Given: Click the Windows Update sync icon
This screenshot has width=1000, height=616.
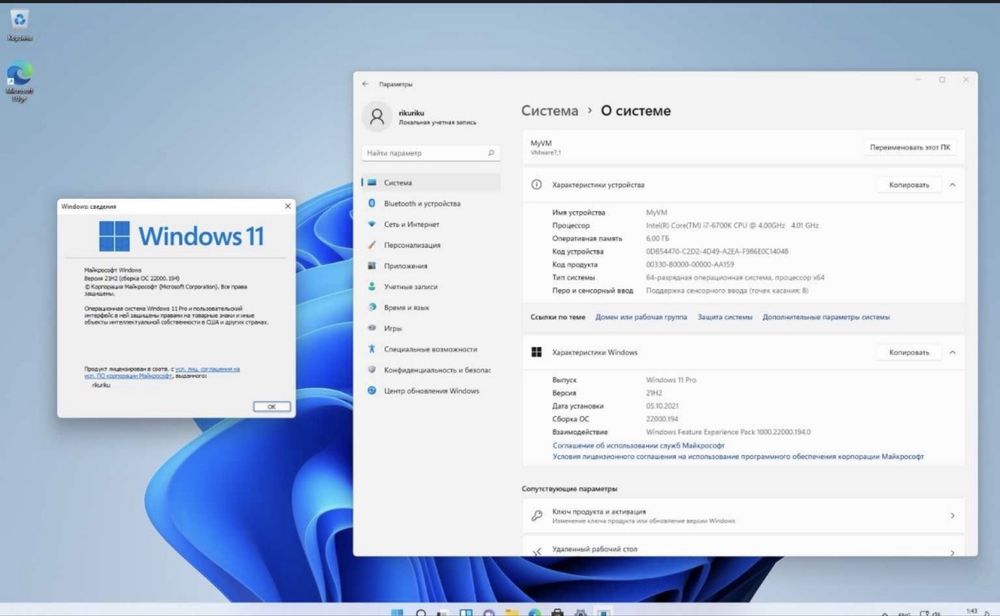Looking at the screenshot, I should 372,390.
